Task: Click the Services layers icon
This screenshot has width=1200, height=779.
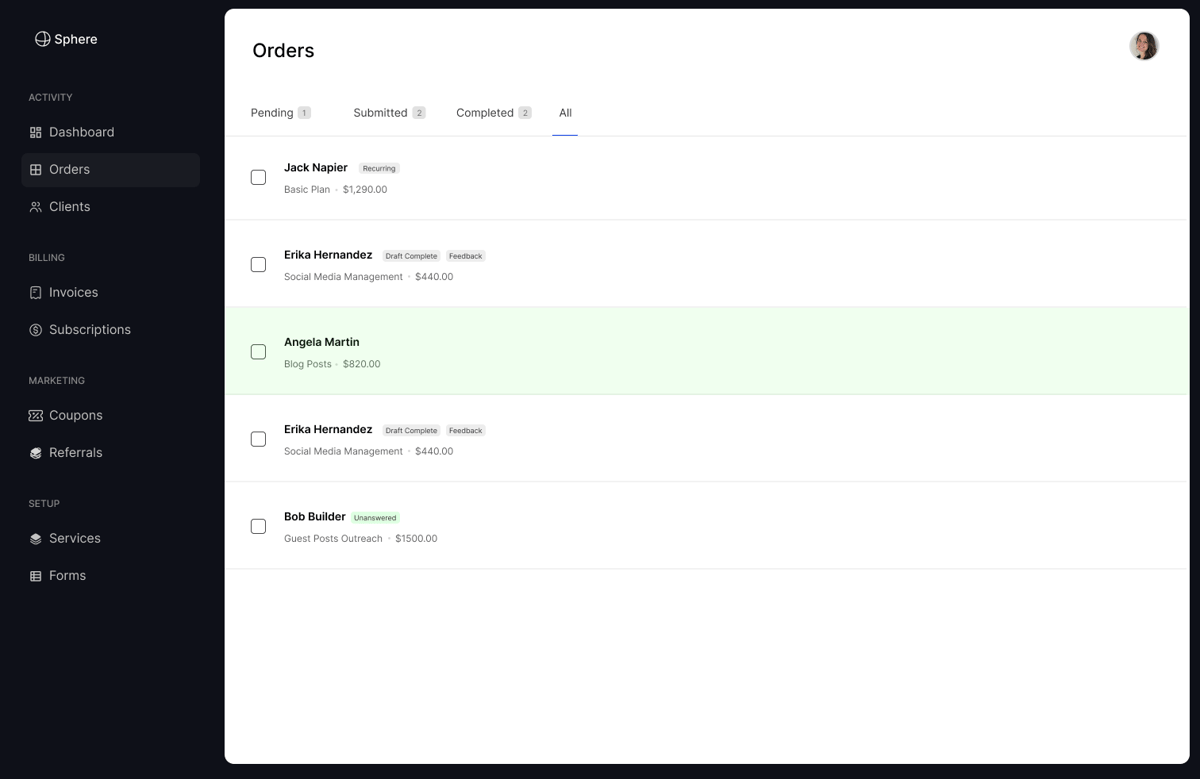Action: tap(36, 539)
